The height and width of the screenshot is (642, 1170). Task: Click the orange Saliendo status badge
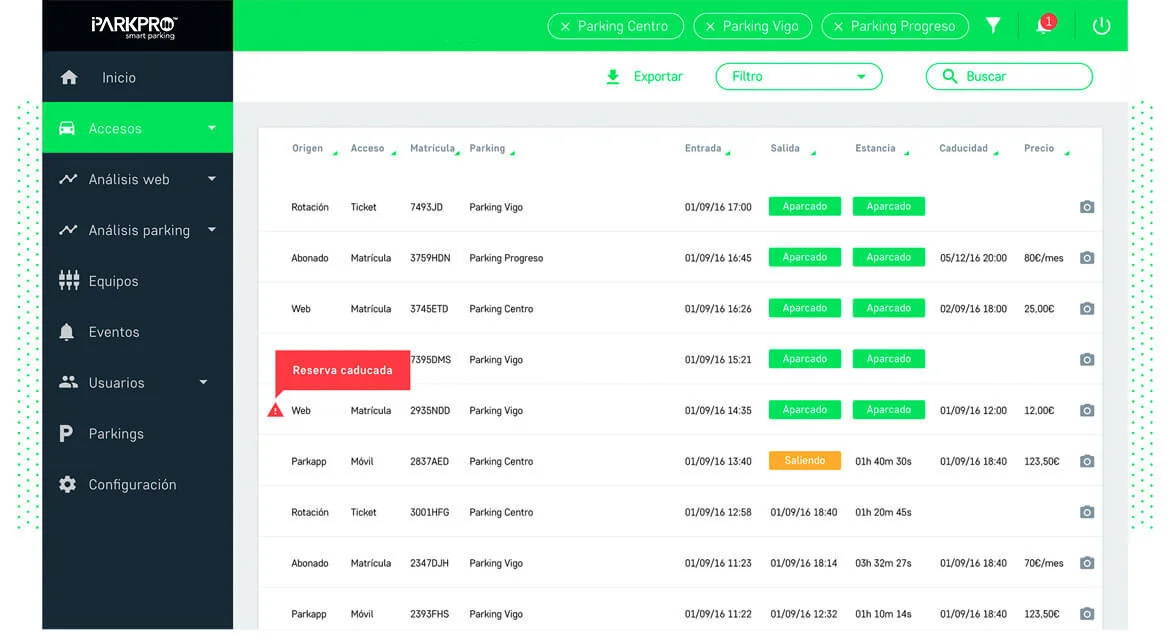point(804,461)
